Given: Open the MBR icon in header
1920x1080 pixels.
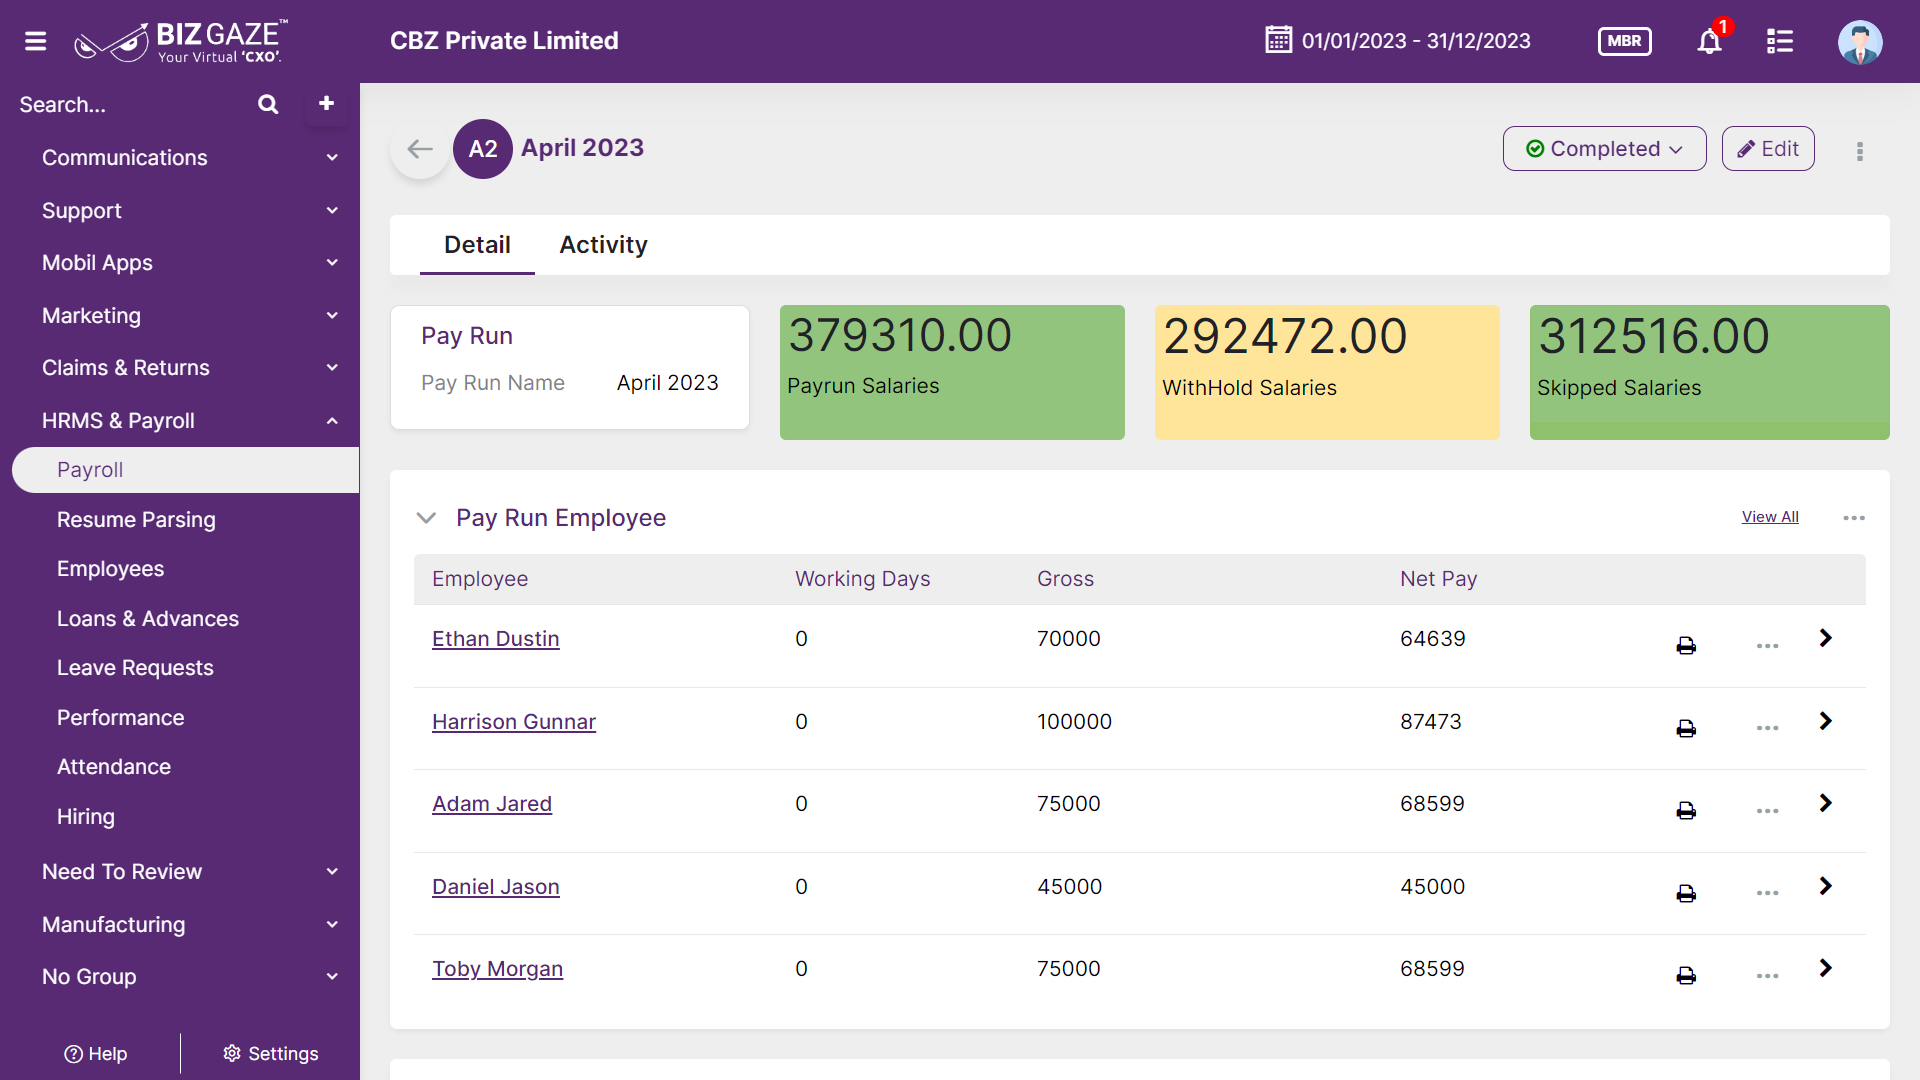Looking at the screenshot, I should pos(1625,41).
